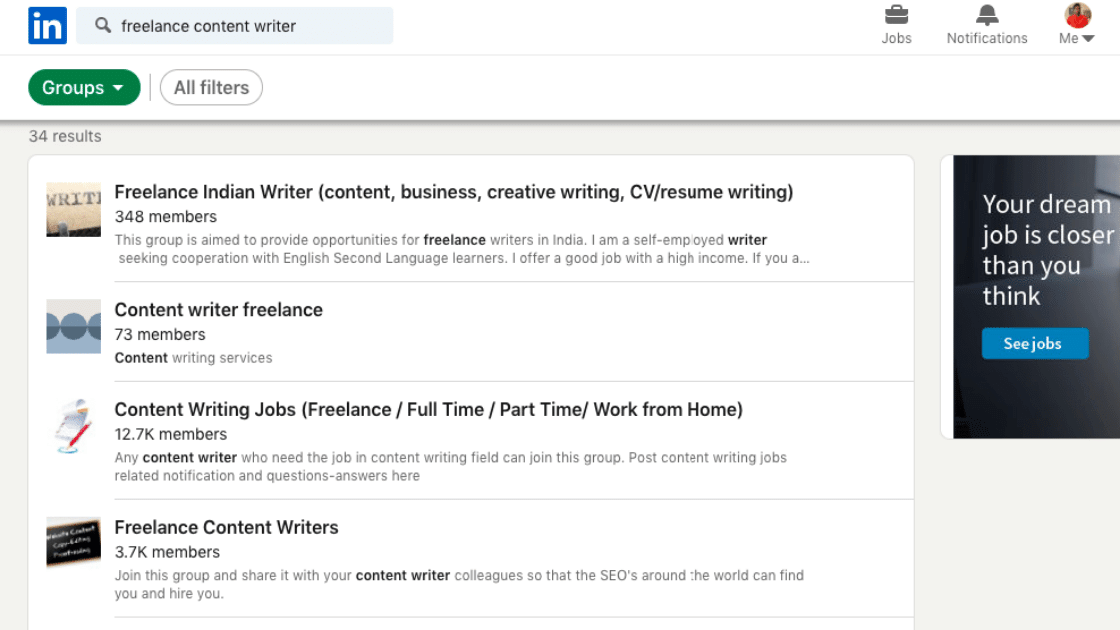Open the Jobs section via briefcase icon
The height and width of the screenshot is (630, 1120).
pos(896,18)
